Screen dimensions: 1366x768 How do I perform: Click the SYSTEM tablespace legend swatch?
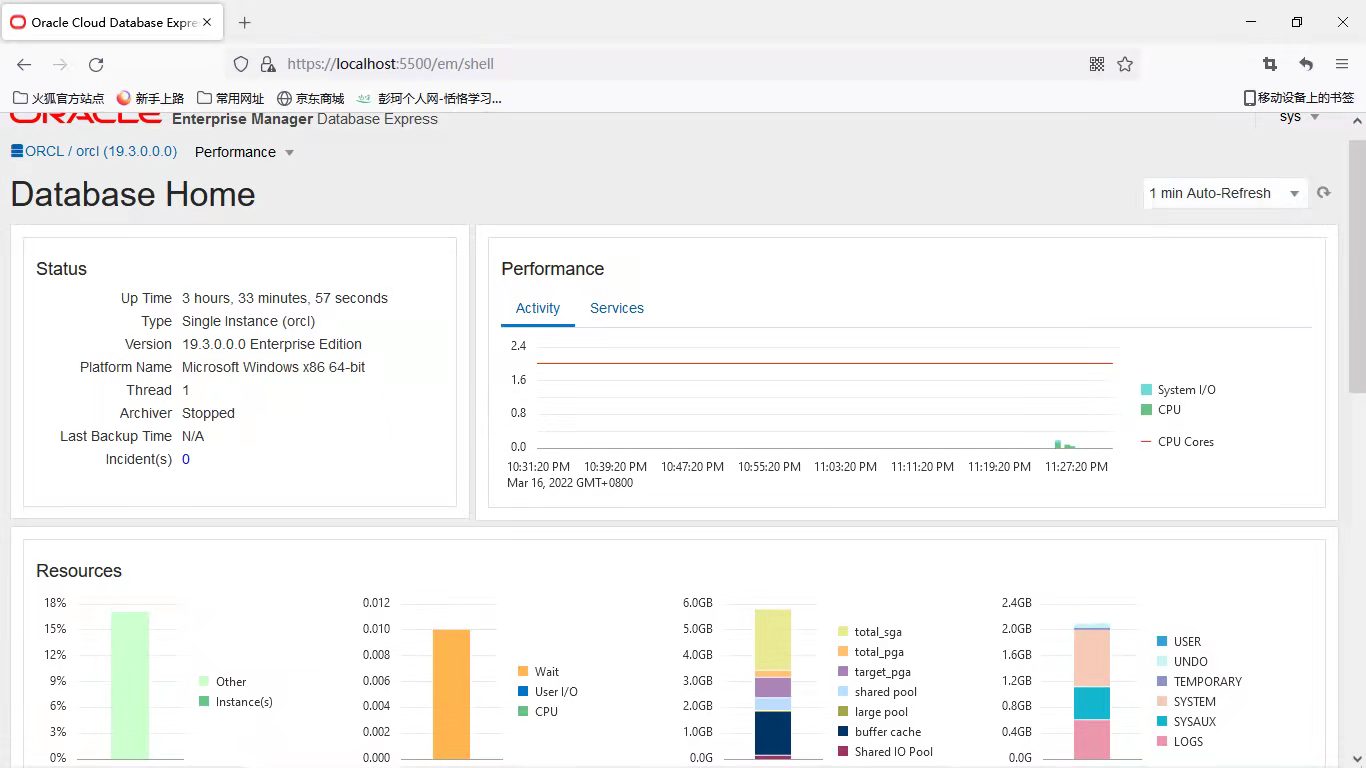(1162, 702)
